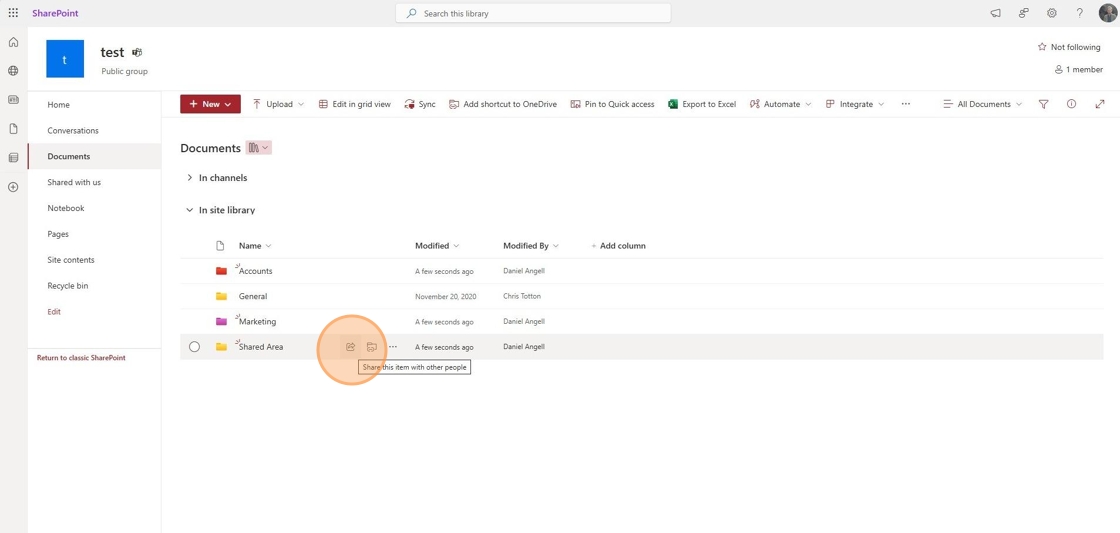Open the Marketing folder name
This screenshot has width=1120, height=533.
tap(257, 322)
